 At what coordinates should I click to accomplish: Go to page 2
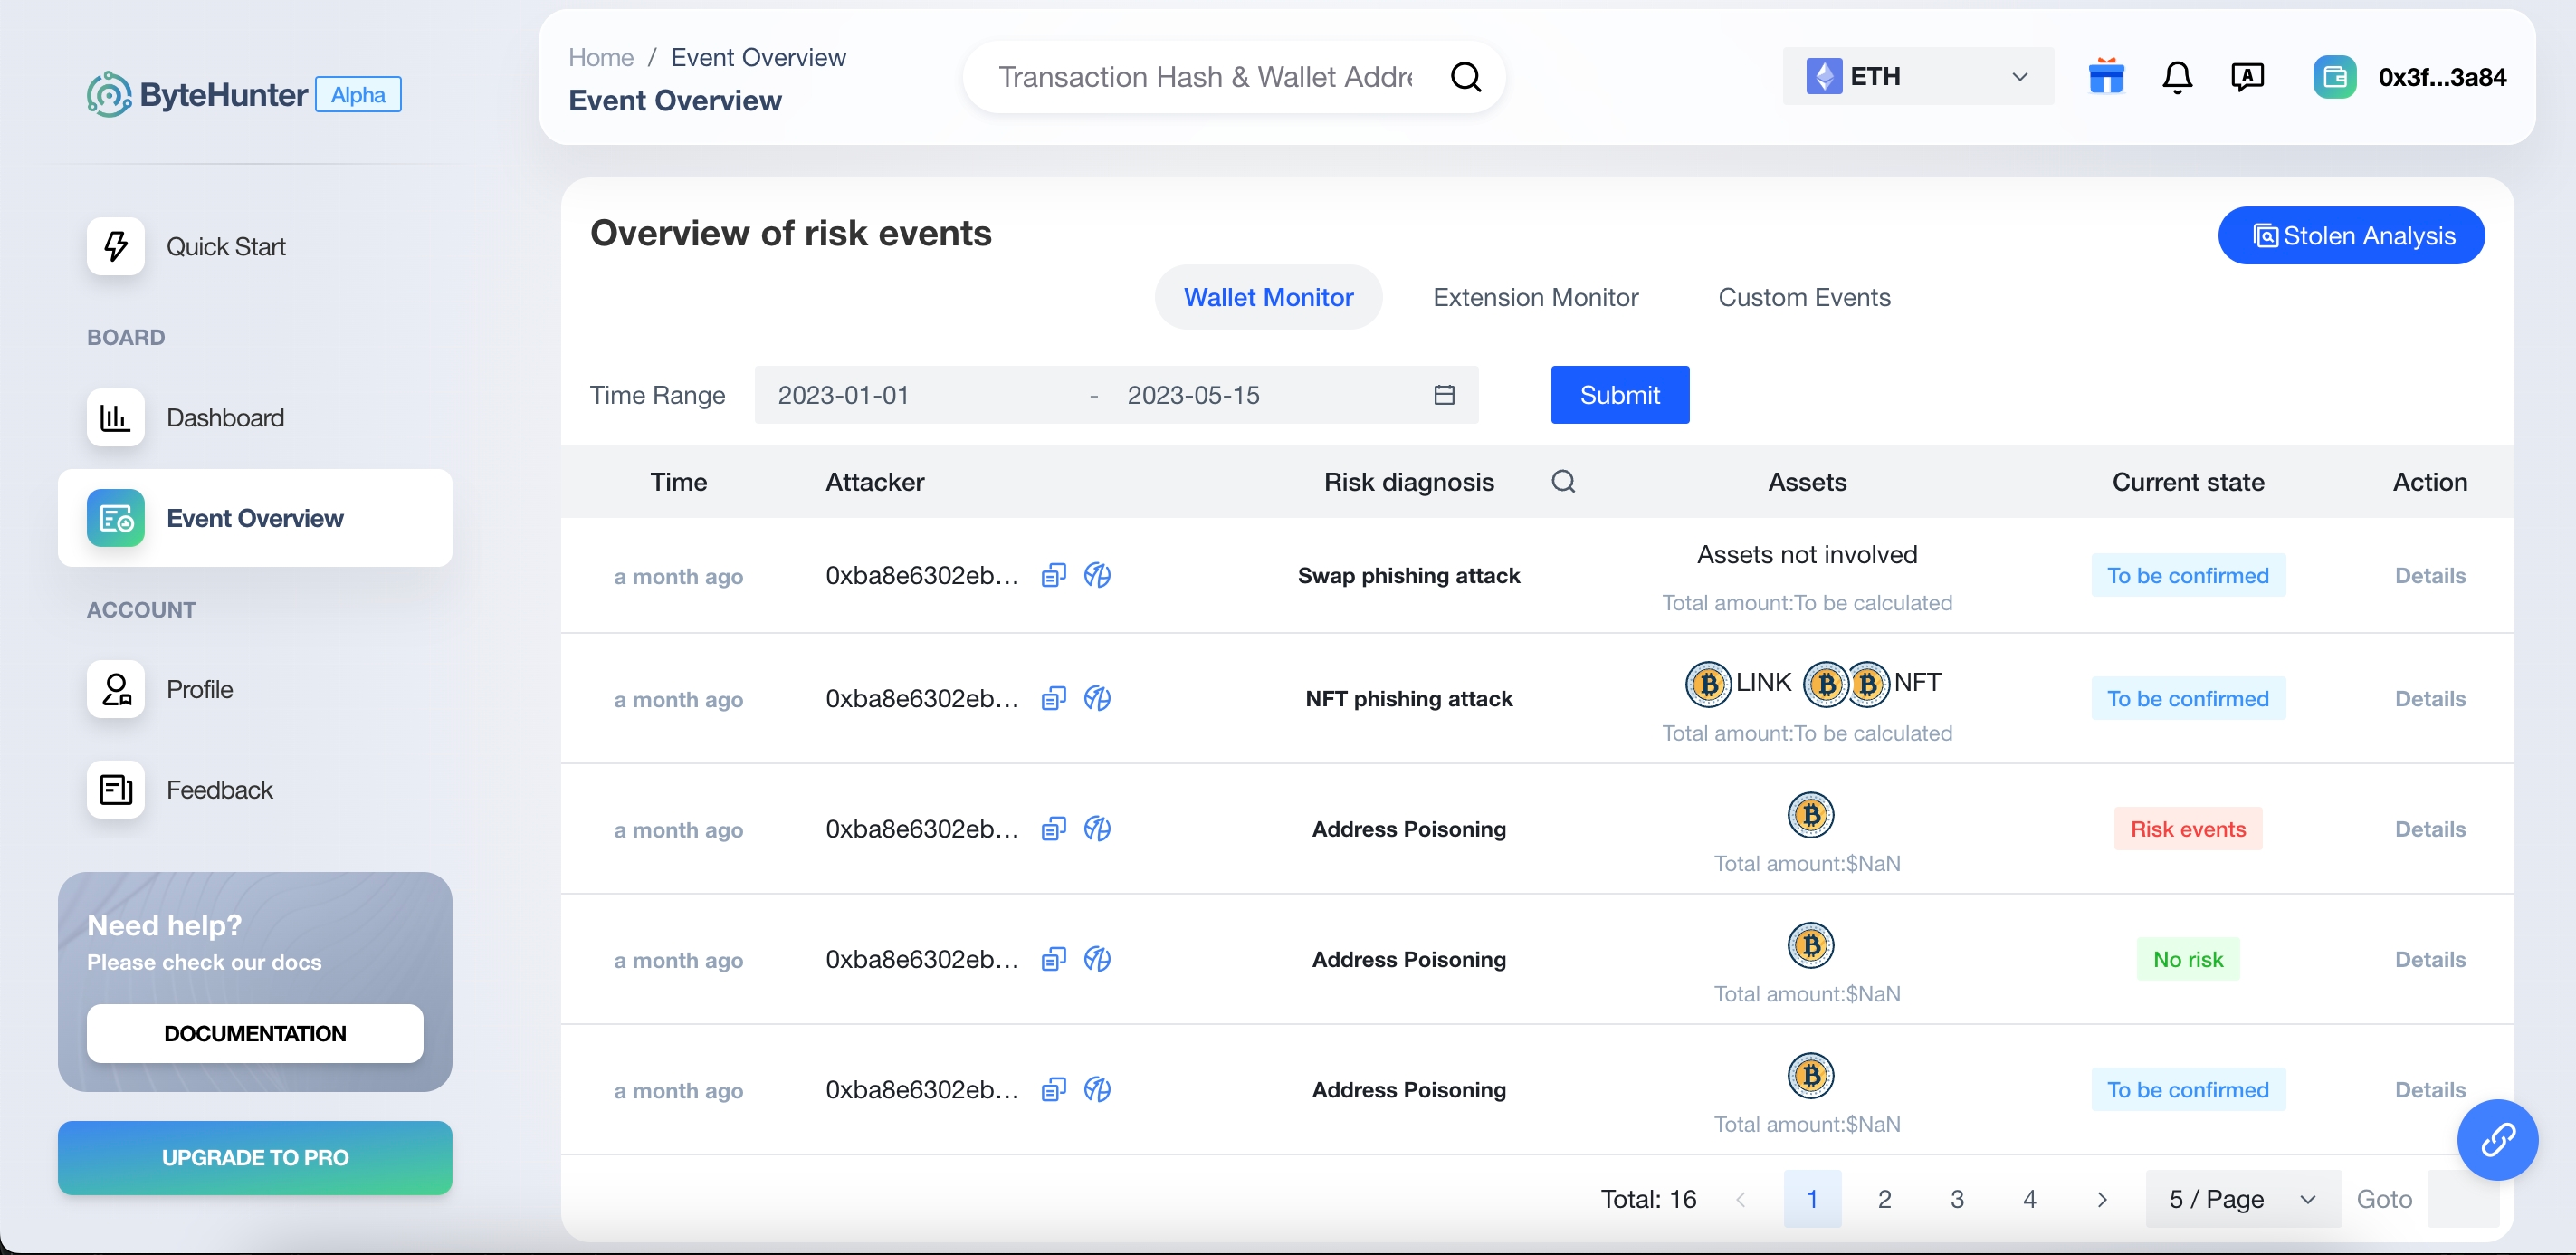click(1884, 1198)
